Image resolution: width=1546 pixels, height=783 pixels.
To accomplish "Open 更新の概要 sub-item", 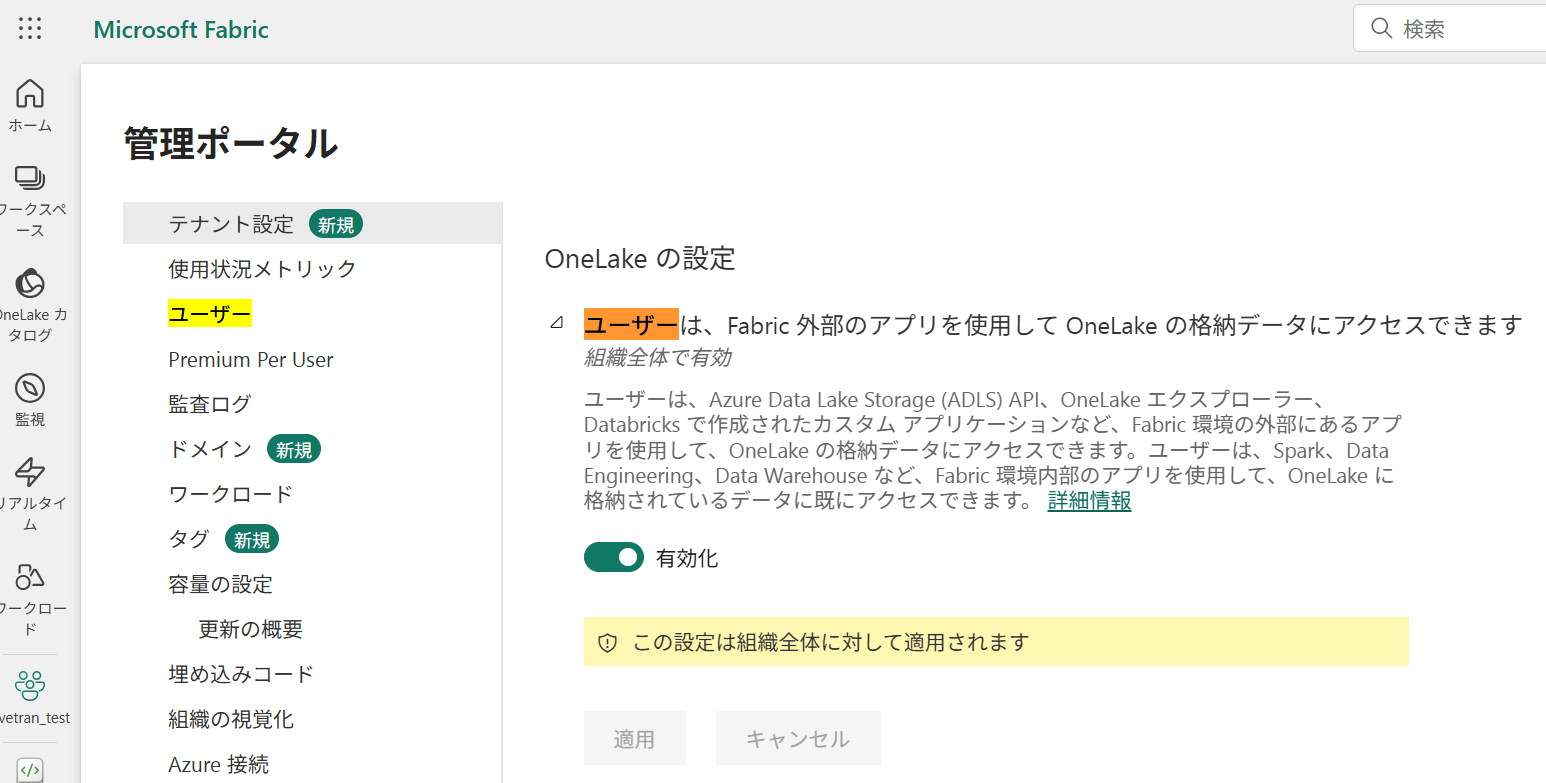I will tap(250, 629).
